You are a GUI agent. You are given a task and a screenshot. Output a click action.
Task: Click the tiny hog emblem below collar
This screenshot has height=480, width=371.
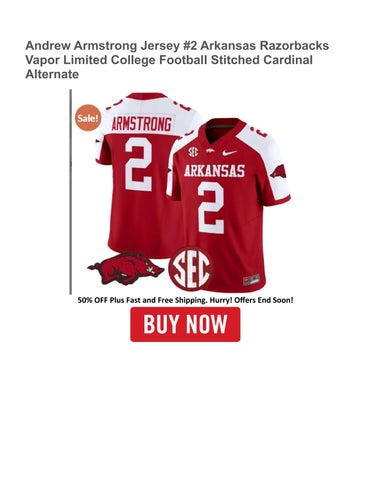coord(210,151)
